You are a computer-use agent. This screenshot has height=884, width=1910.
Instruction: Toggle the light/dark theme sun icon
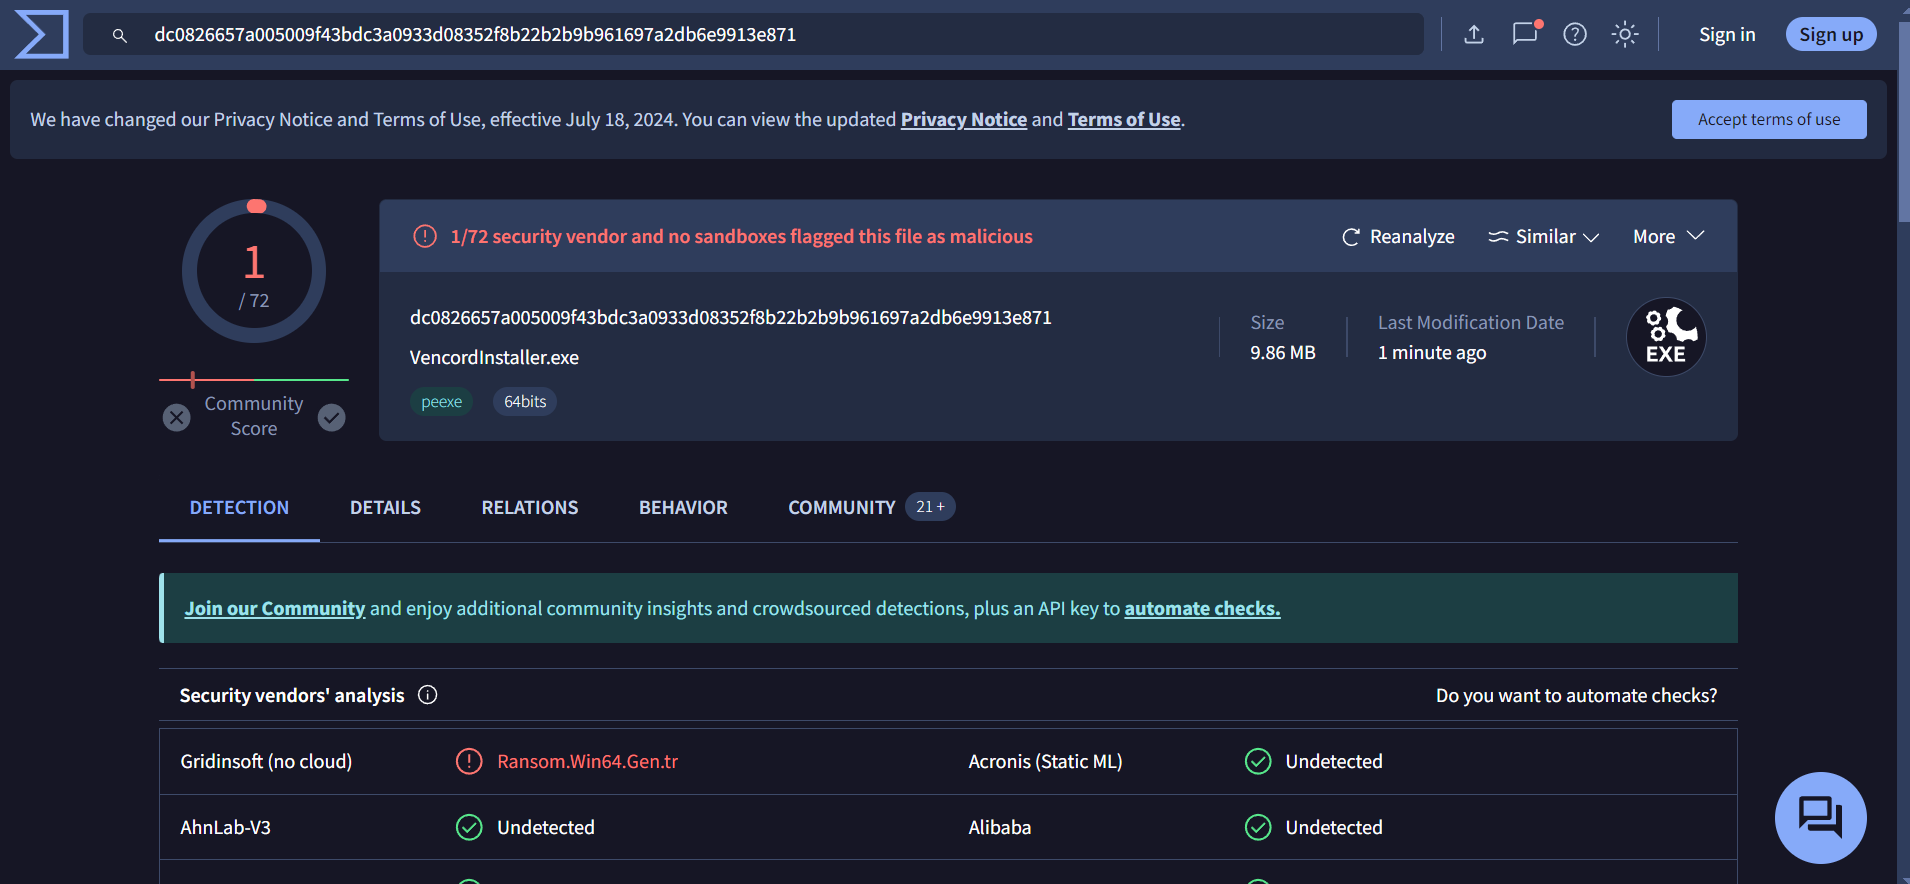(1625, 35)
